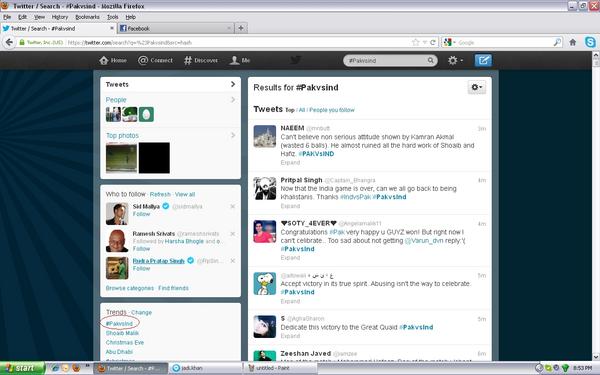Go to Firefox home page icon
The height and width of the screenshot is (375, 600).
[572, 42]
